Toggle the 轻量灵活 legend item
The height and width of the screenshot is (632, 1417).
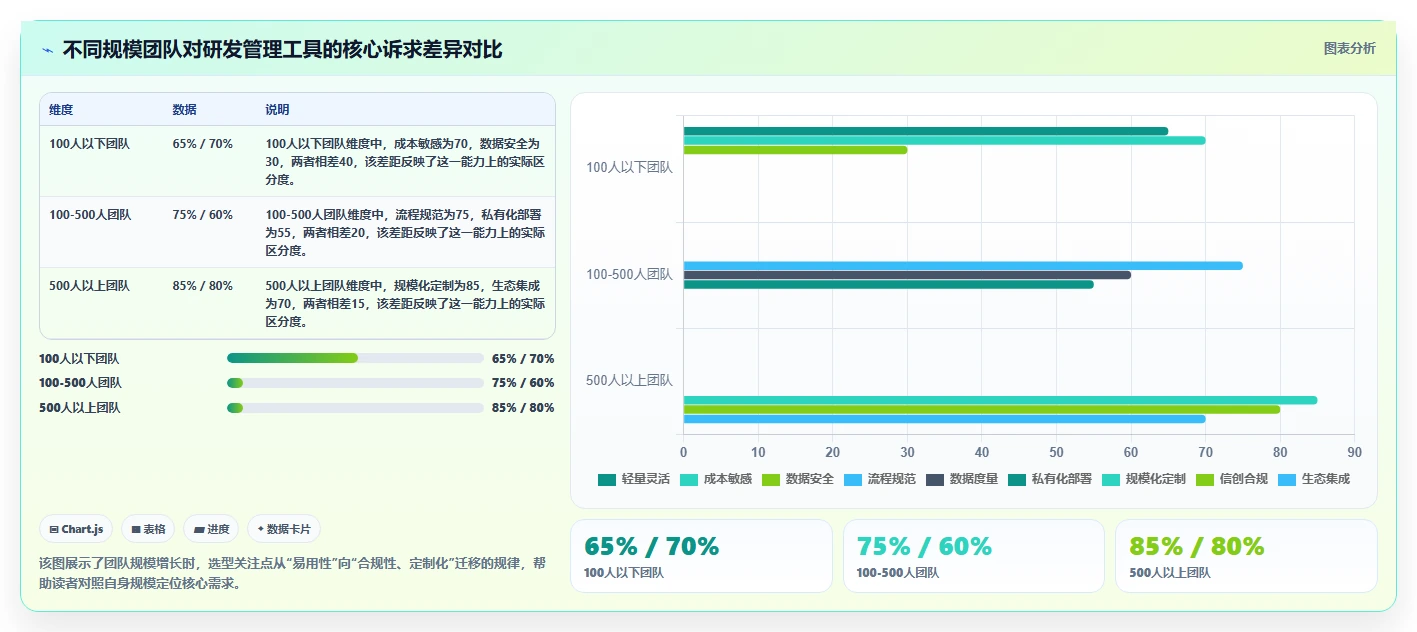click(x=634, y=479)
